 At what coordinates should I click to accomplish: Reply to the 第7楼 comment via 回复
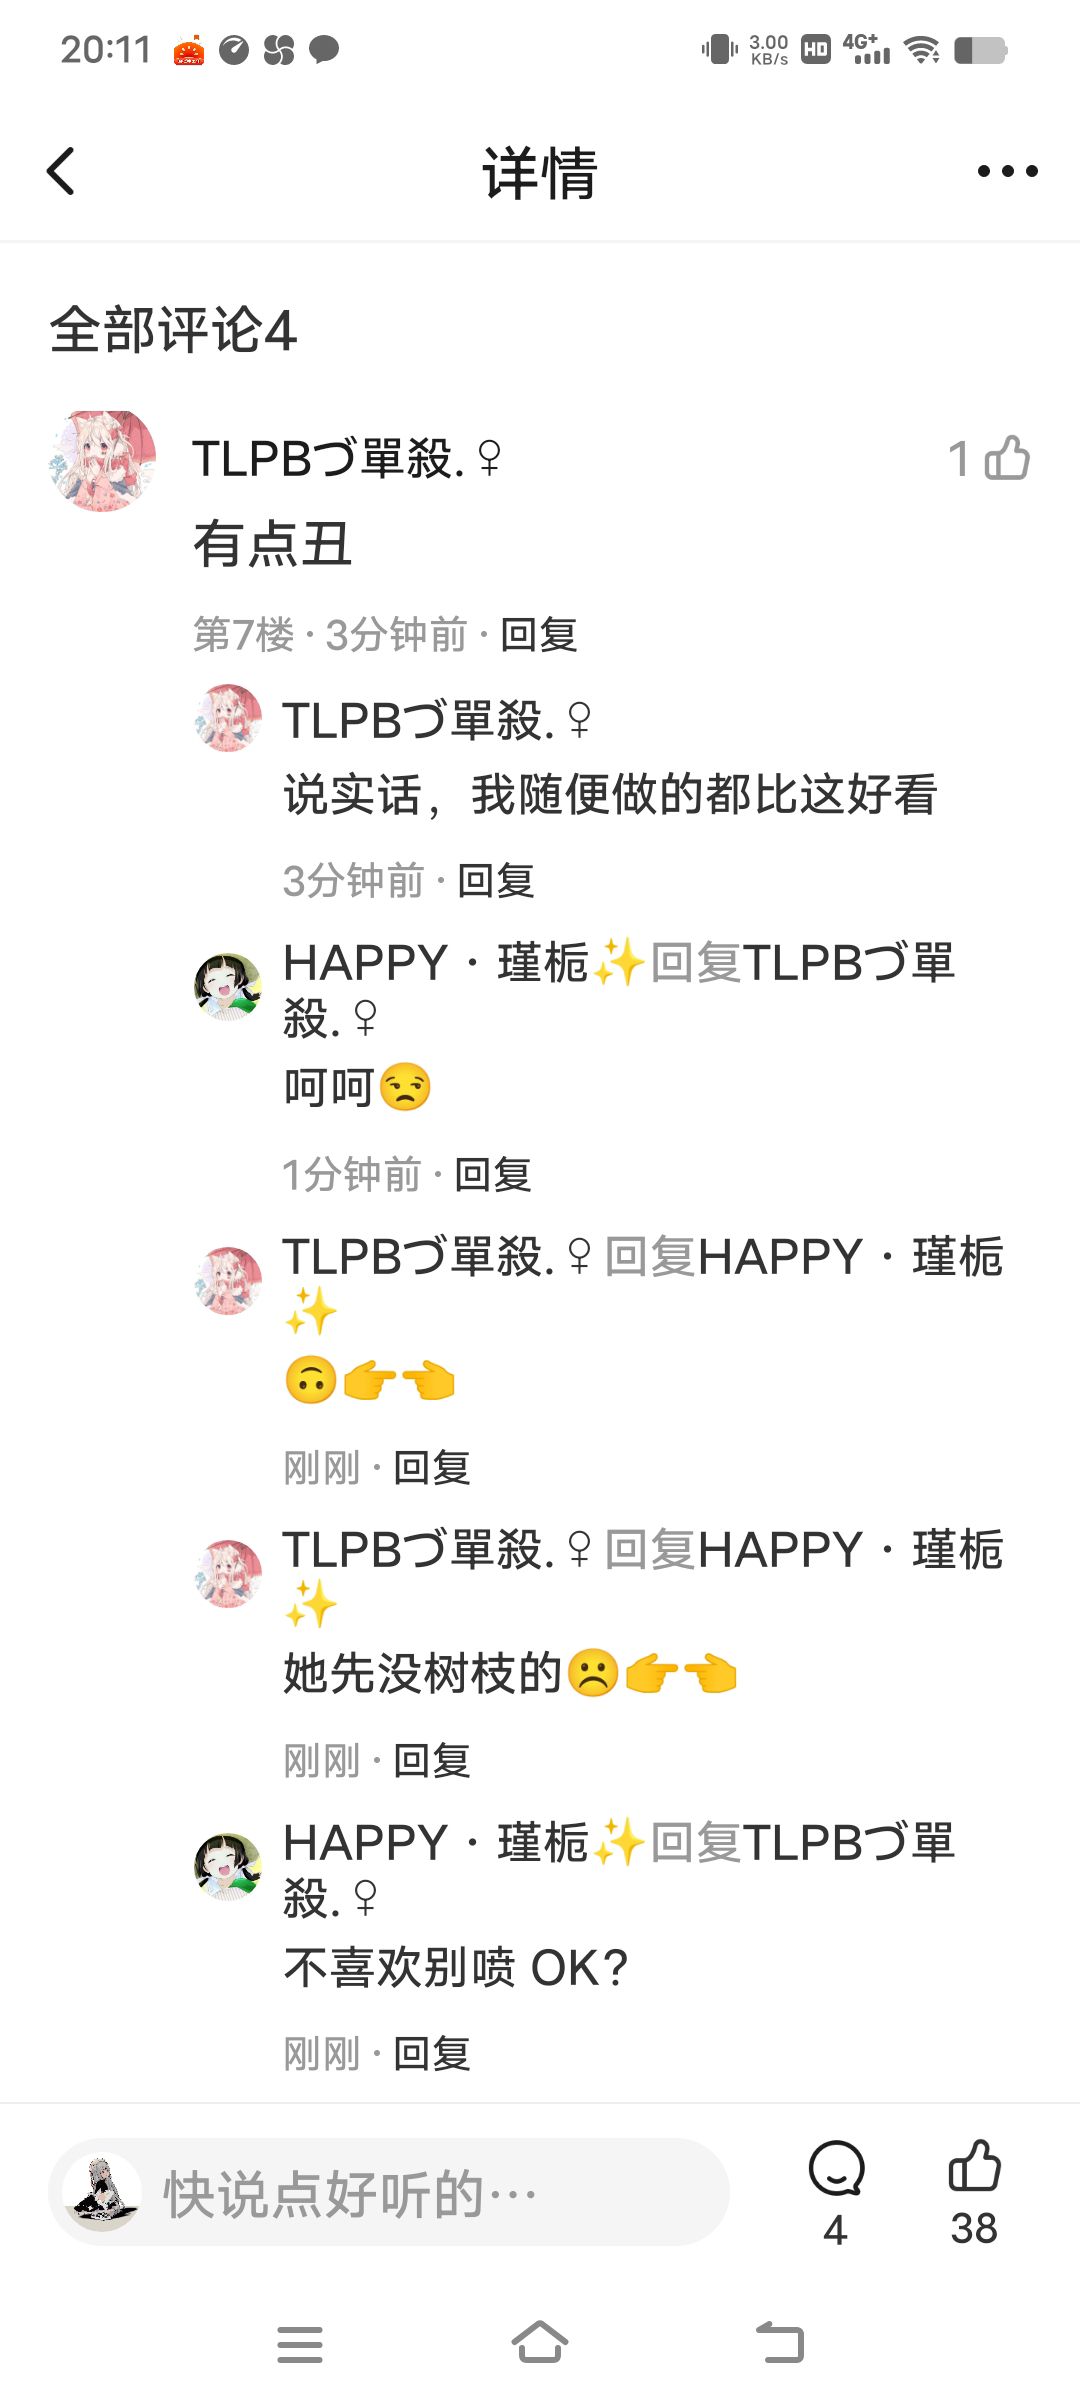pyautogui.click(x=539, y=634)
